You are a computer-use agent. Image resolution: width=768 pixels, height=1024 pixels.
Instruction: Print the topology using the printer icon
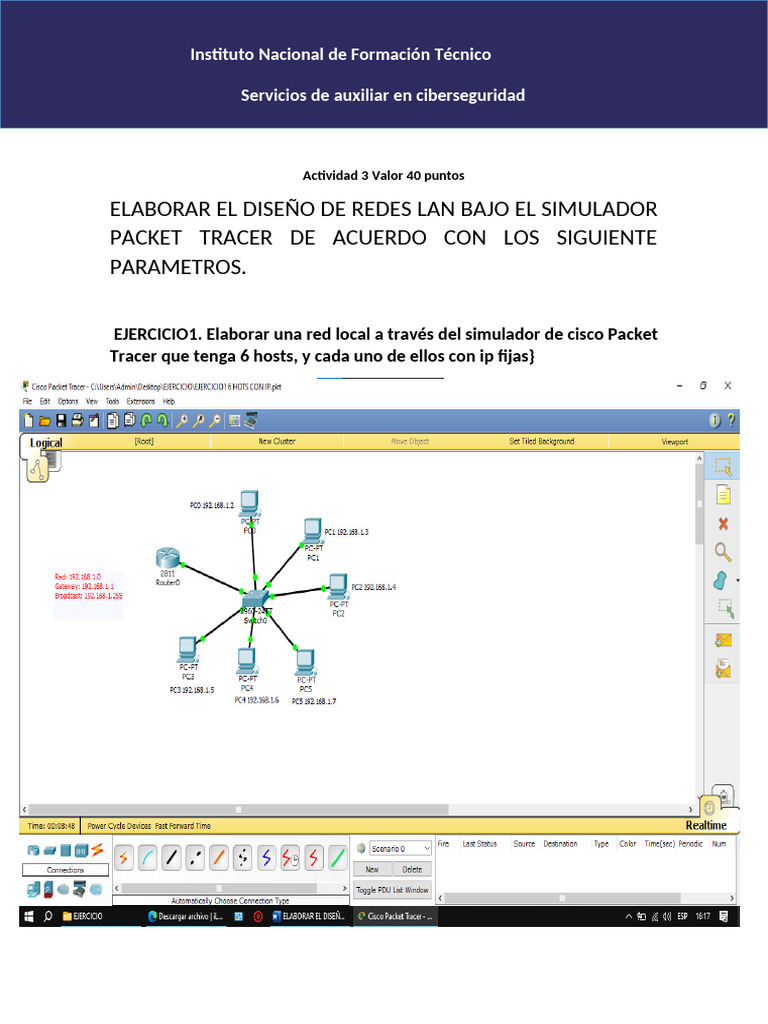pos(77,421)
